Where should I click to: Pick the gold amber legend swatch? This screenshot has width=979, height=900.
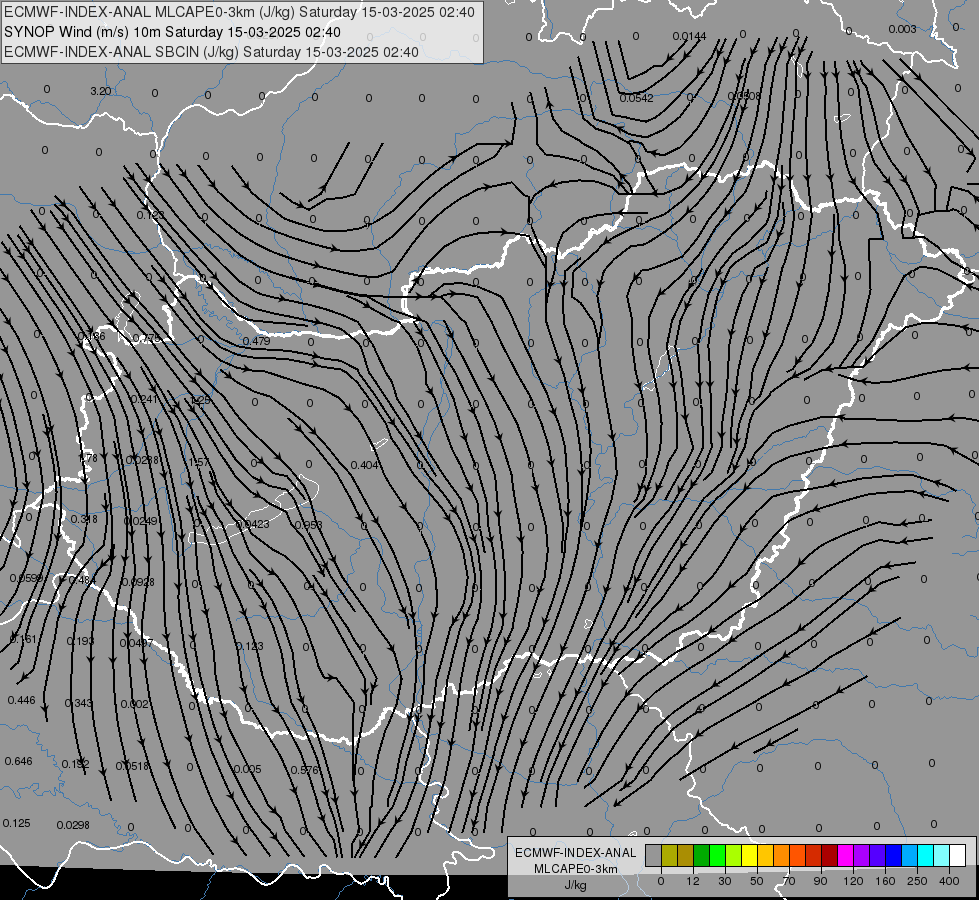click(765, 855)
